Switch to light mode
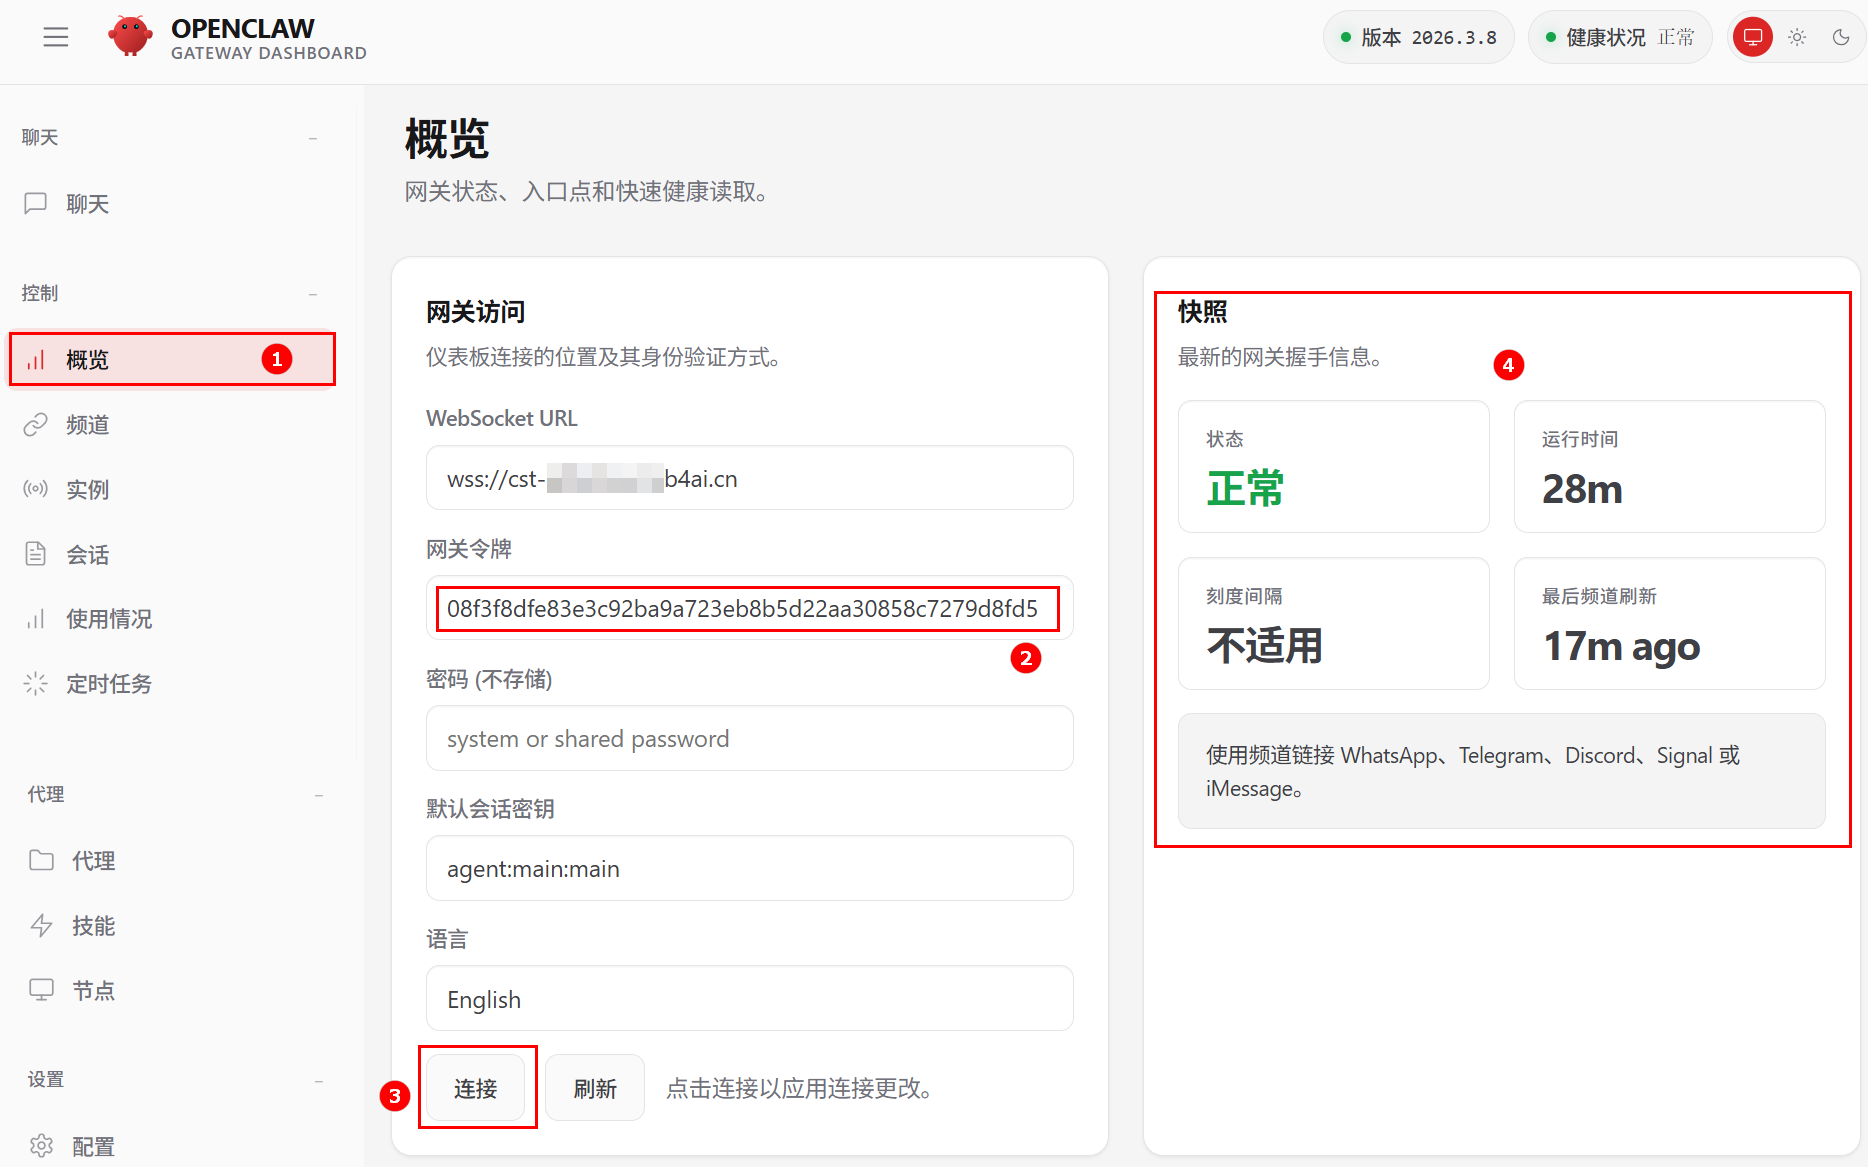The image size is (1868, 1167). 1797,37
